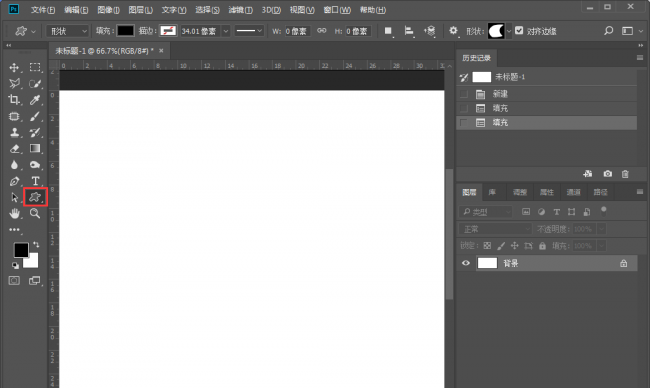Toggle lock image pixels brush icon
Screen dimensions: 650x388
coord(501,246)
